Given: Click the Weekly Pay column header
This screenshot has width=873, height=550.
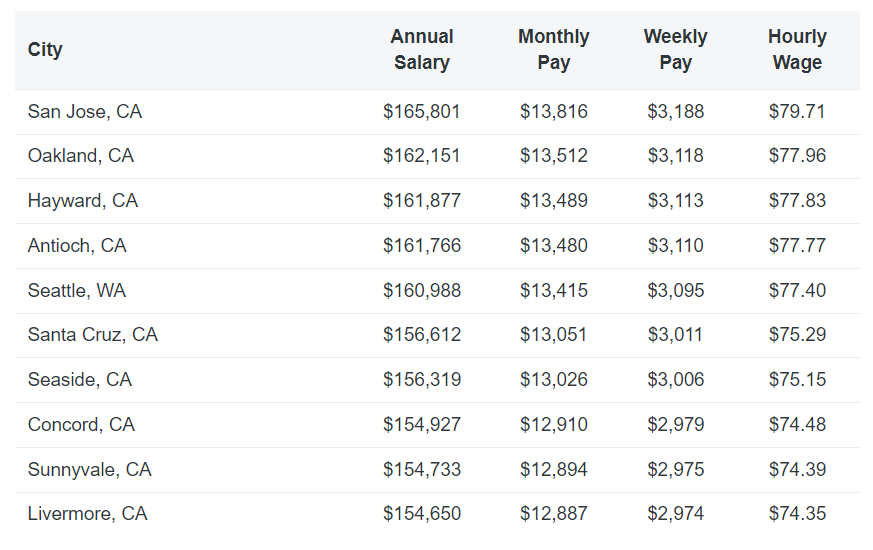Looking at the screenshot, I should 675,50.
